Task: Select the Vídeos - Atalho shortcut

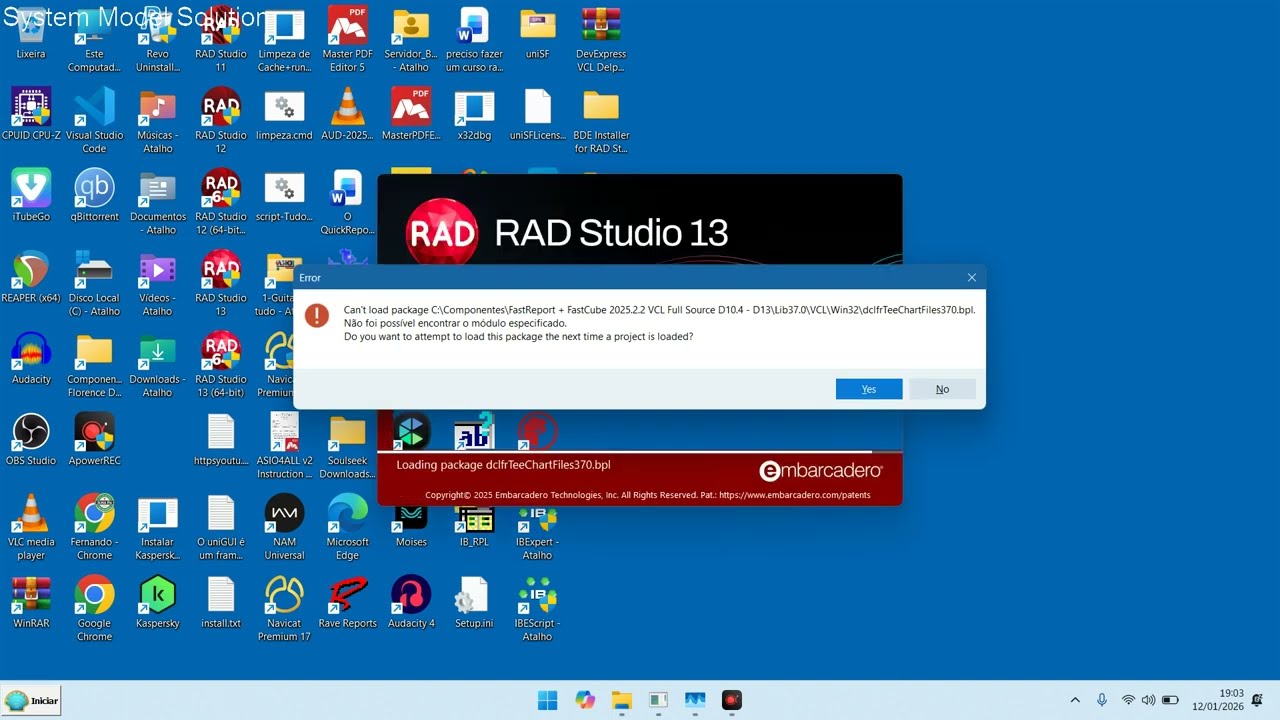Action: pos(157,283)
